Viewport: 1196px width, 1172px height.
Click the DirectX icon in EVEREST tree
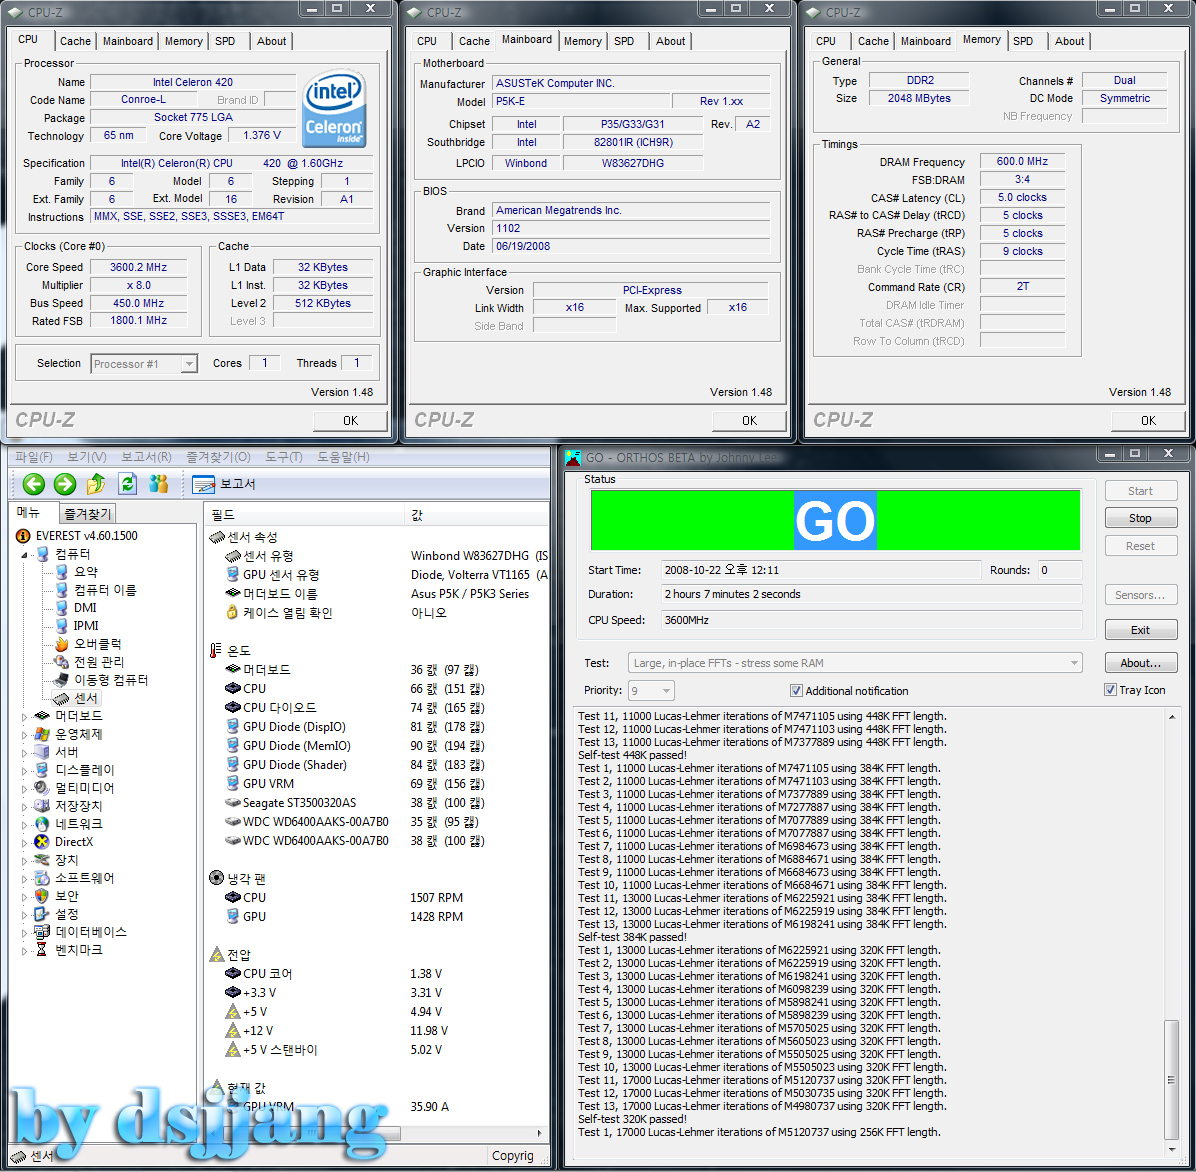[43, 842]
